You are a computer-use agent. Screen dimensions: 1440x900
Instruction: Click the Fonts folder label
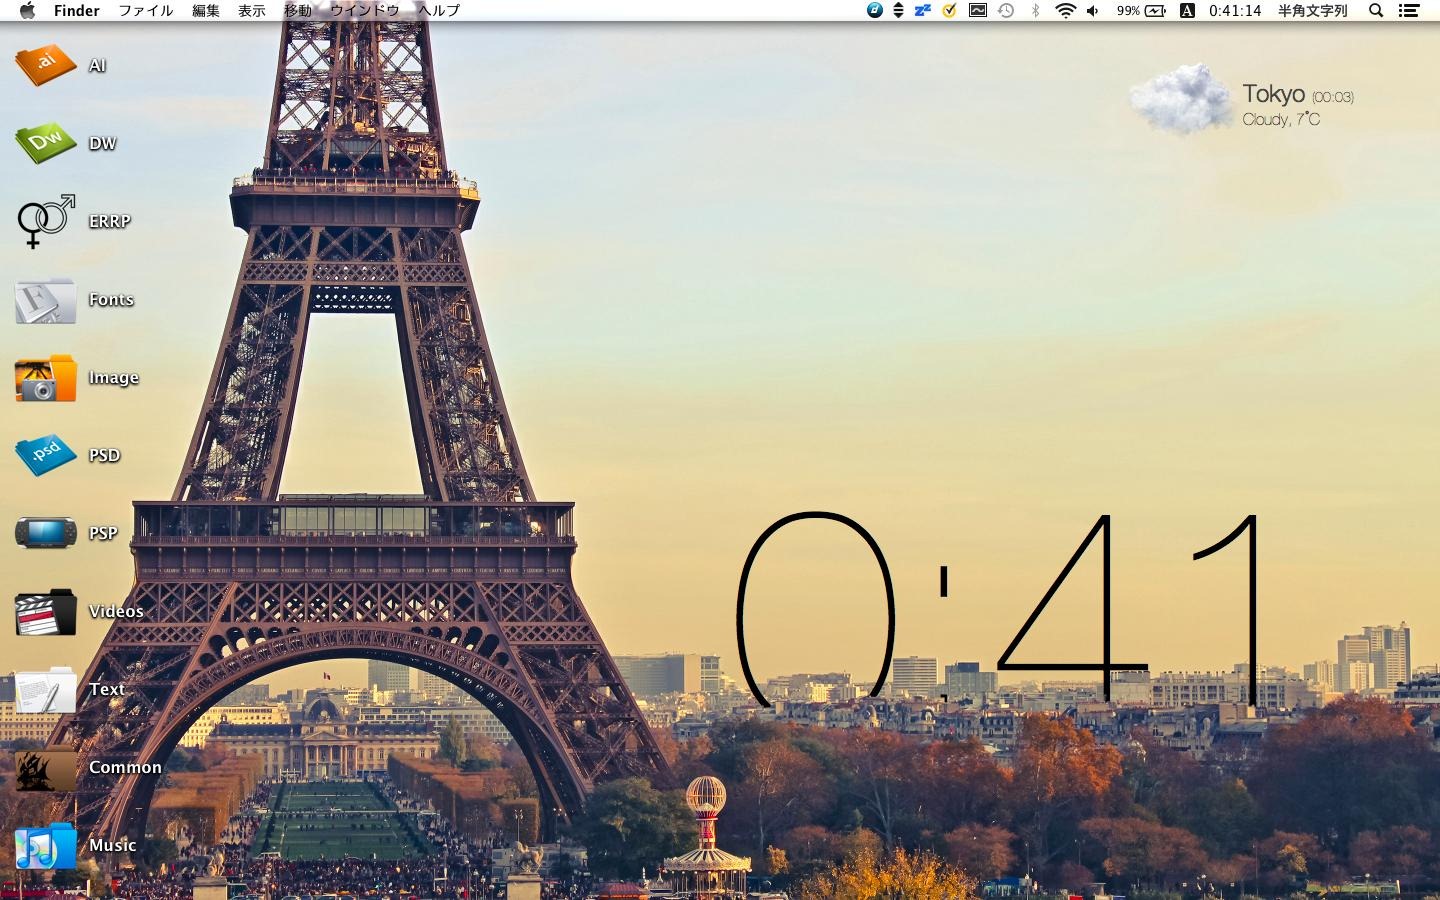point(111,299)
